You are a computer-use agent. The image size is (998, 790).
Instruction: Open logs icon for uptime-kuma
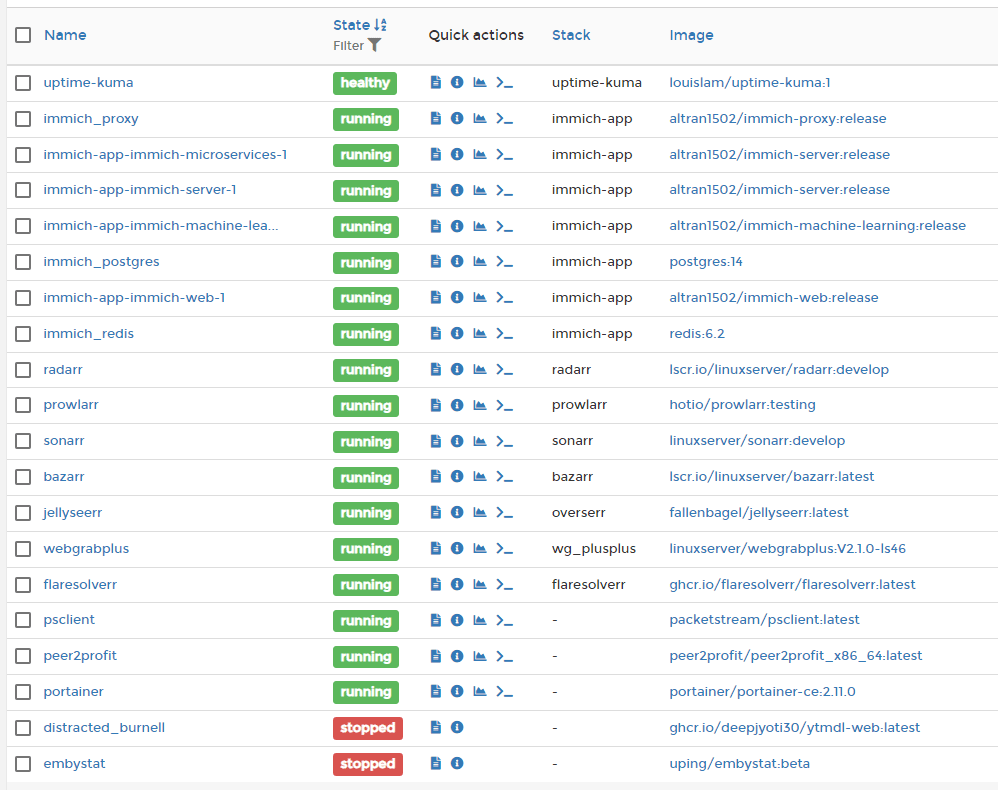[436, 82]
